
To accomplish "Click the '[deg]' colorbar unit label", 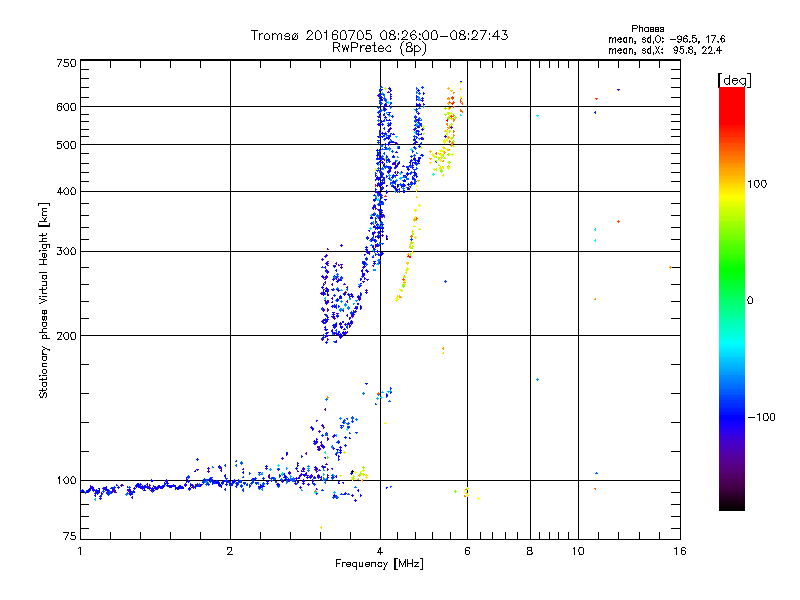I will pos(734,80).
